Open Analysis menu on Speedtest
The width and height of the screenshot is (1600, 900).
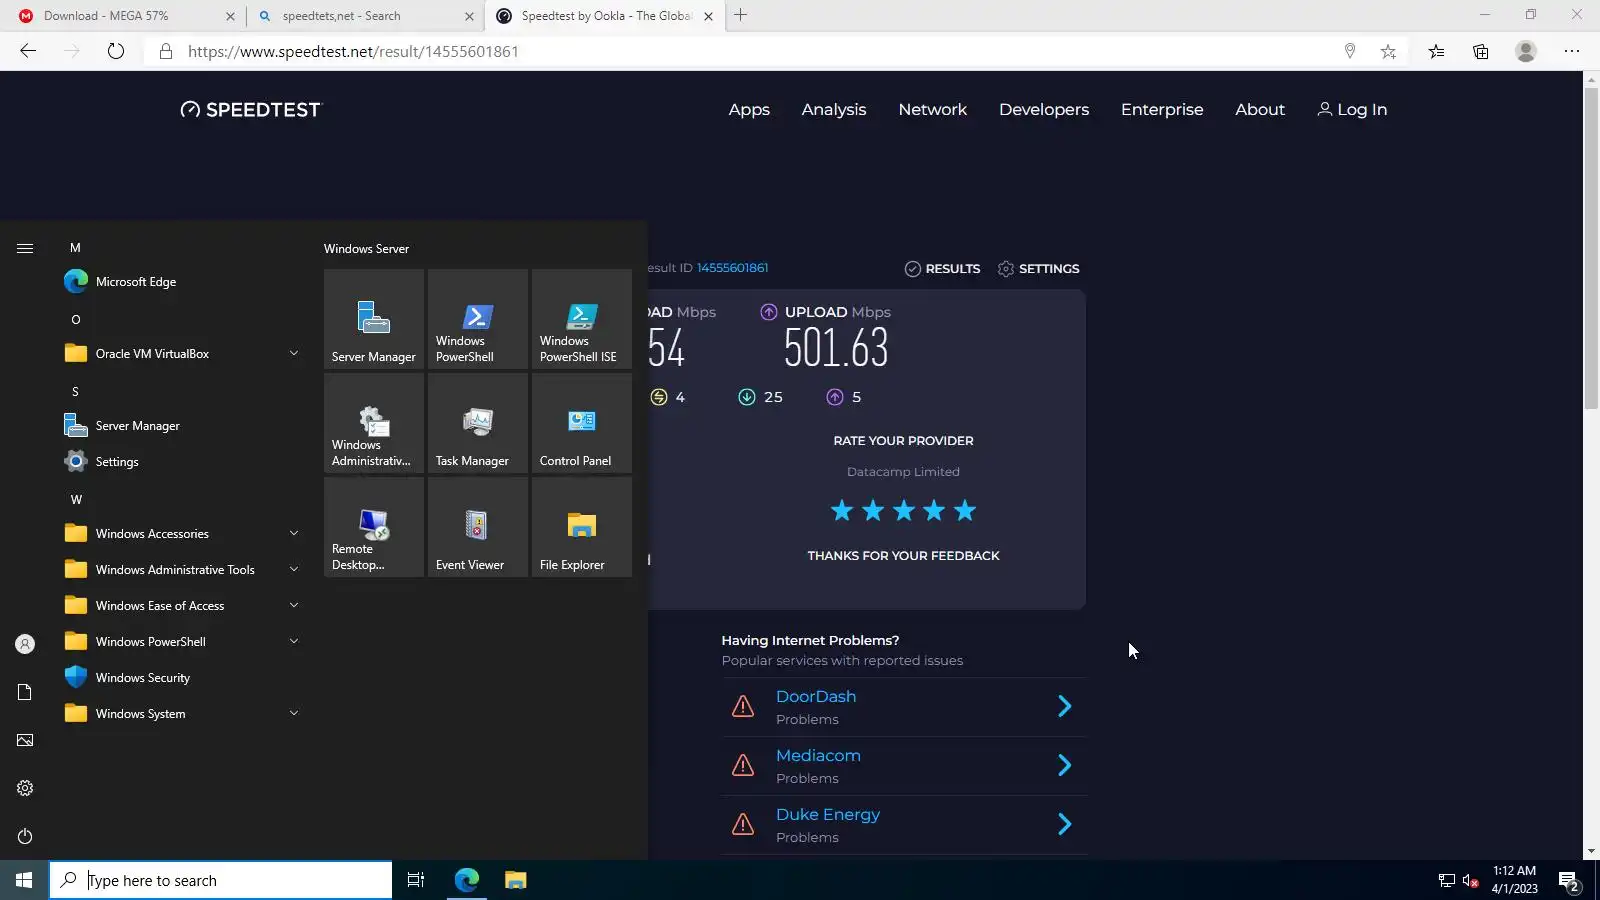tap(834, 110)
